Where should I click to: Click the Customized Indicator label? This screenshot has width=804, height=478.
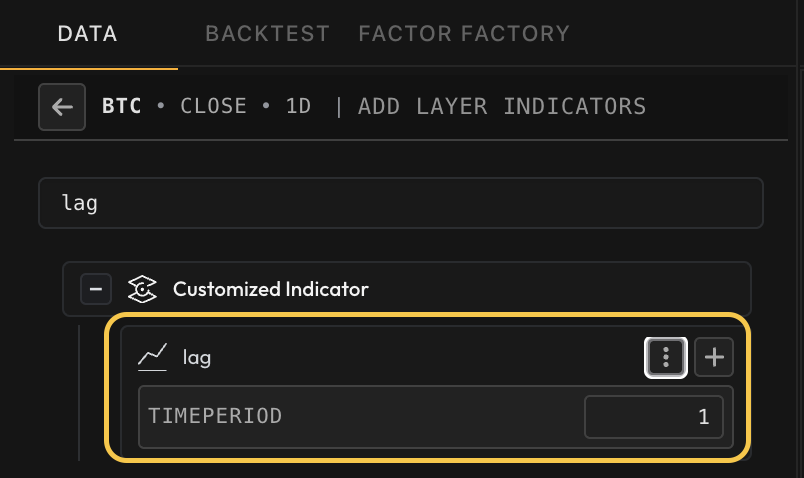coord(270,289)
